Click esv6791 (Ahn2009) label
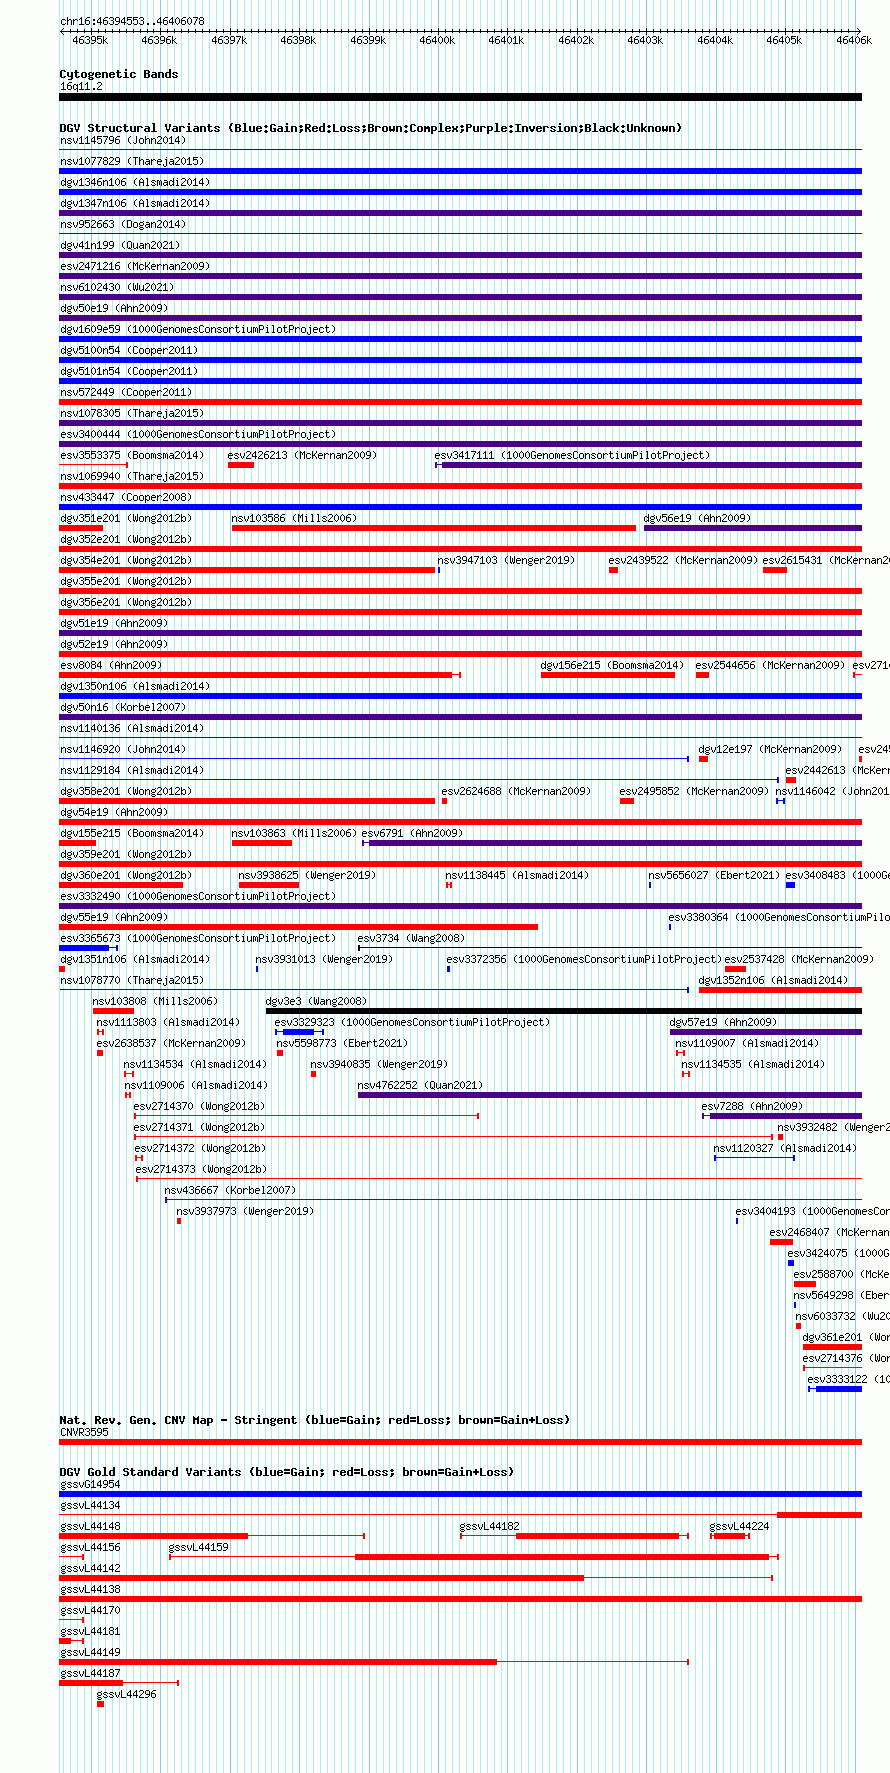Viewport: 890px width, 1773px height. pyautogui.click(x=412, y=833)
